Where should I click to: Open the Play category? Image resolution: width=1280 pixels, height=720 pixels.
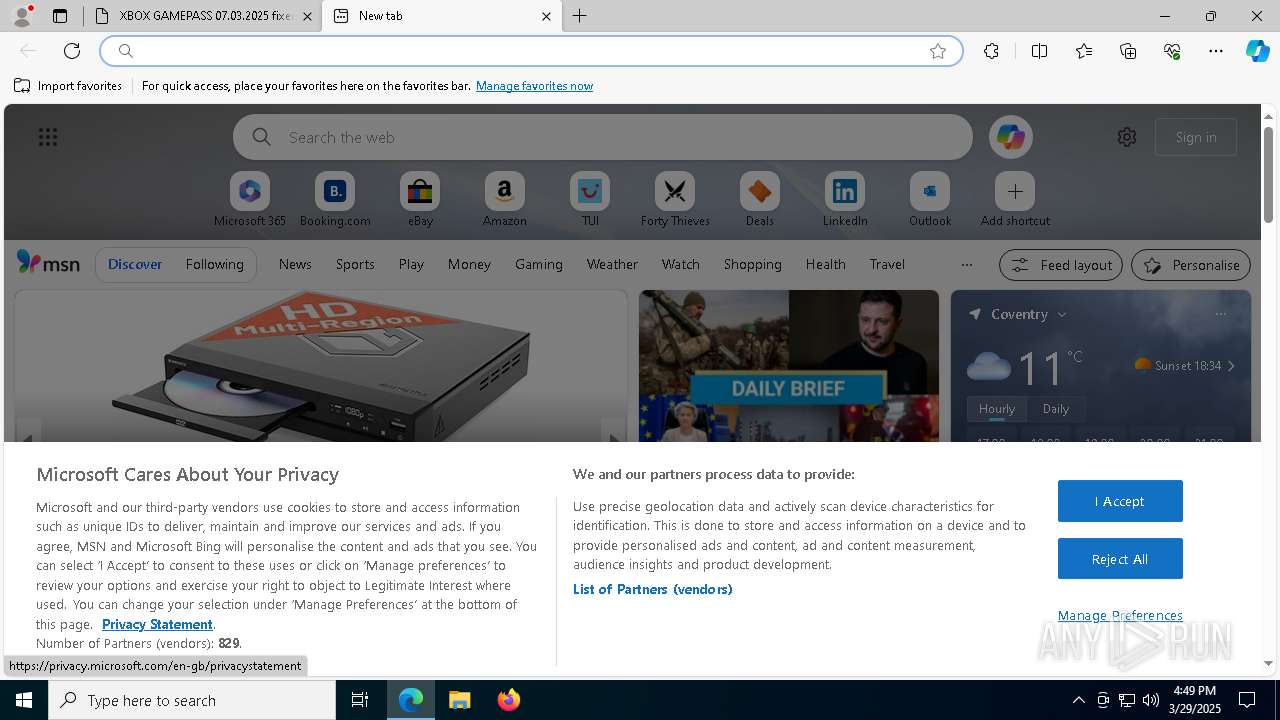(x=411, y=264)
